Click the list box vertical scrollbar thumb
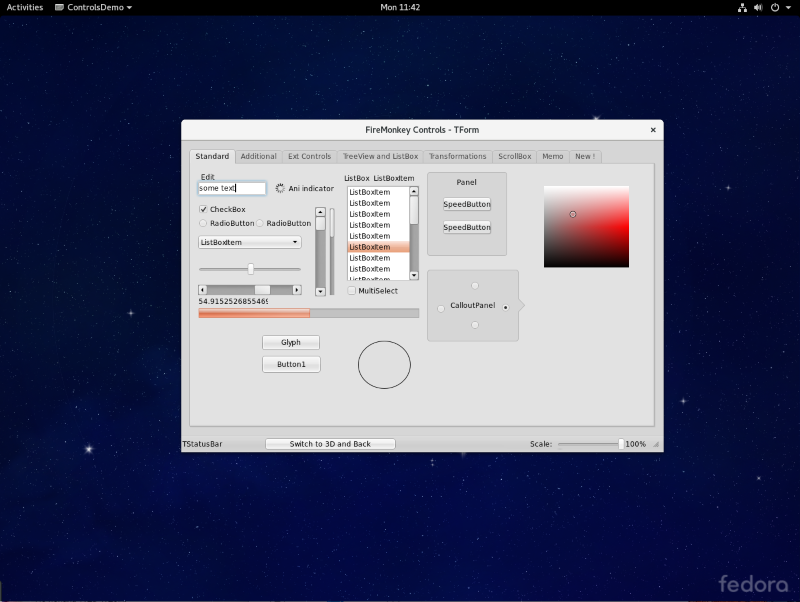This screenshot has width=800, height=602. [414, 210]
